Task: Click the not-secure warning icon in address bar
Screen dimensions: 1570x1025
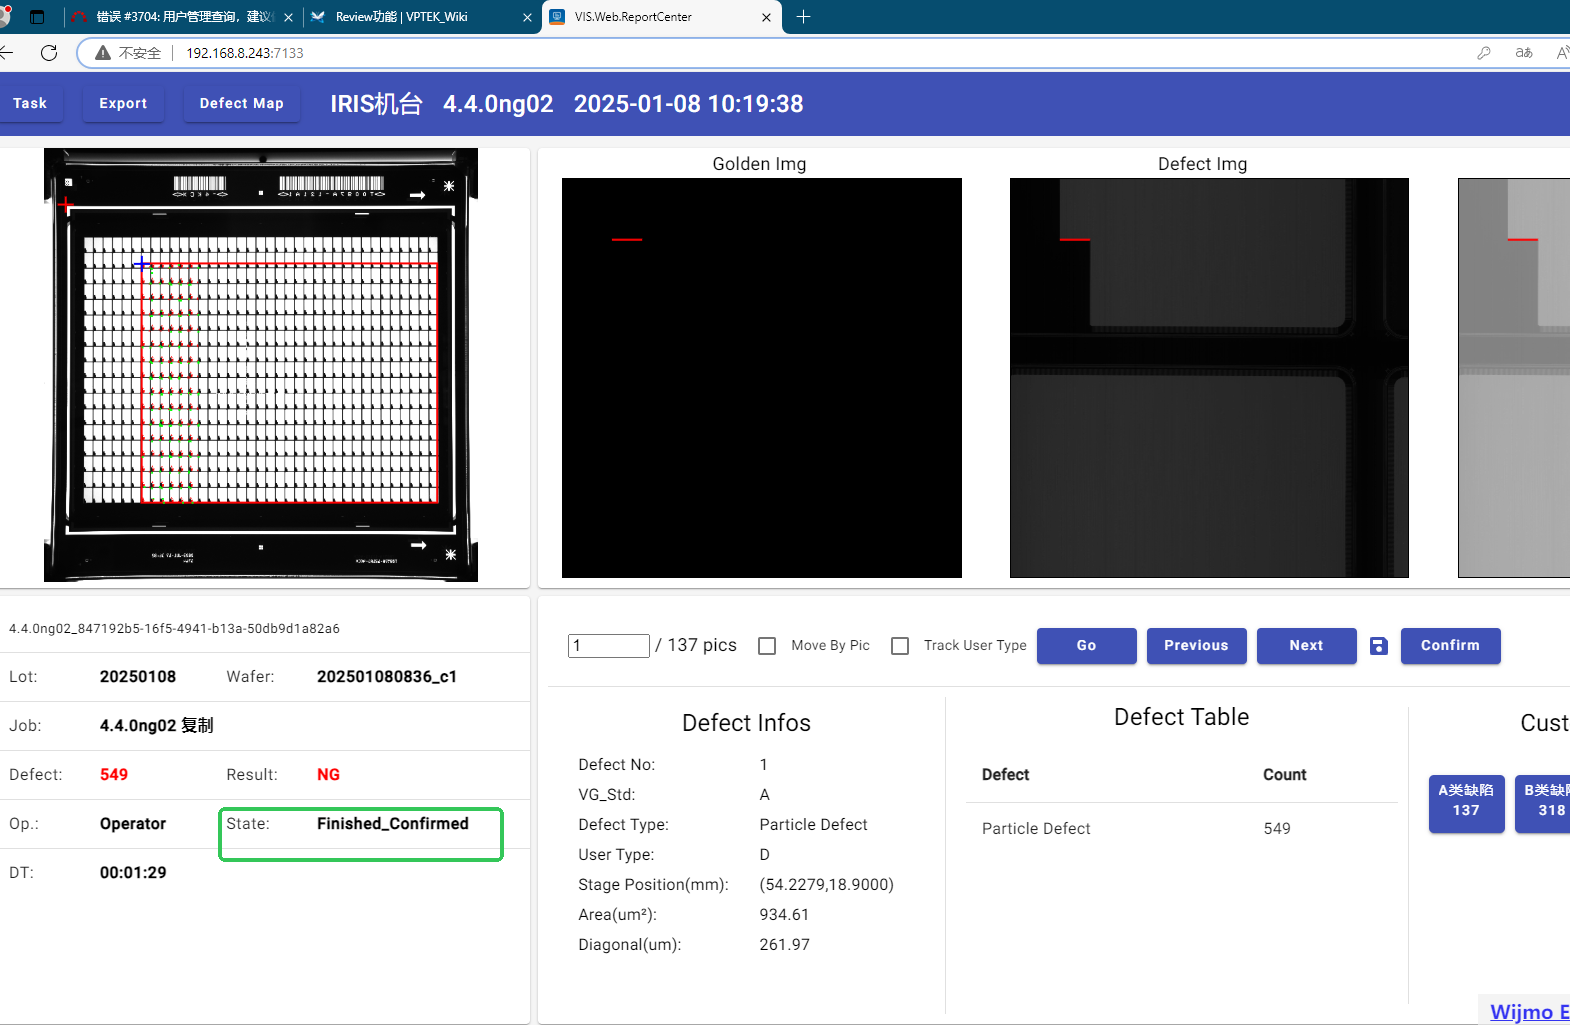Action: click(103, 53)
